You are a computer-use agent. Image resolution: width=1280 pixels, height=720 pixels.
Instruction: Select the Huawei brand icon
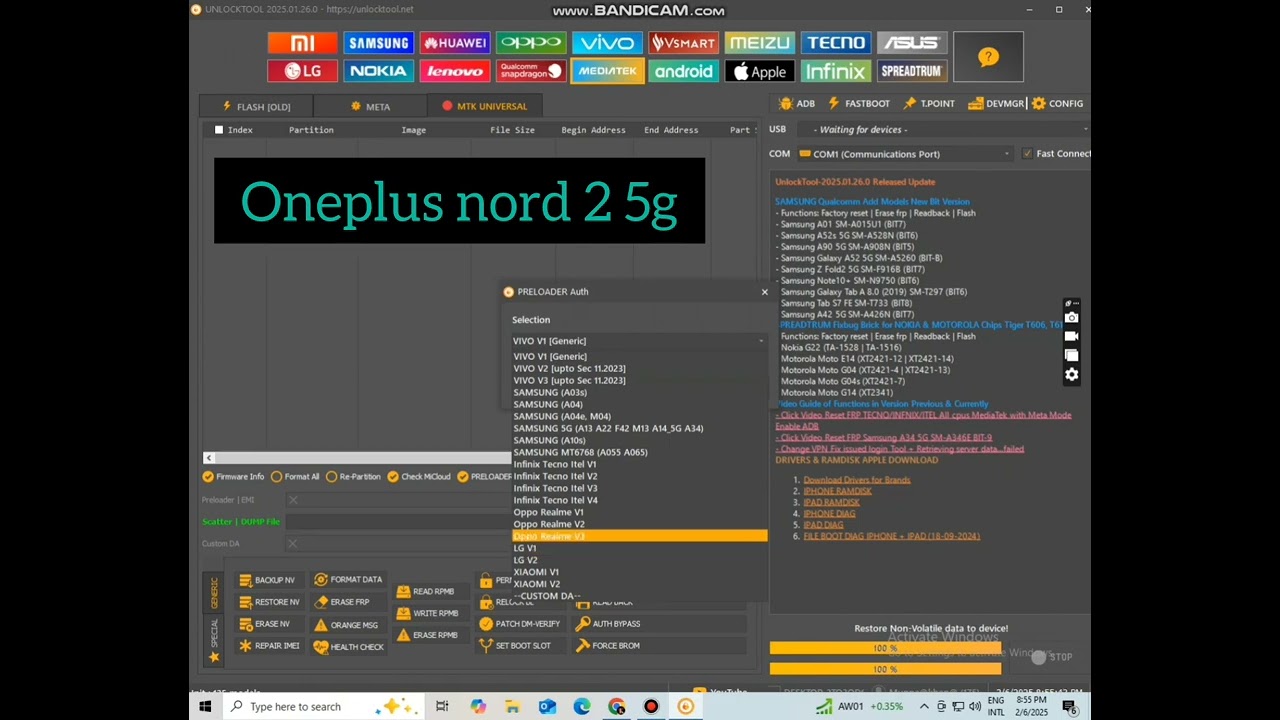(455, 43)
